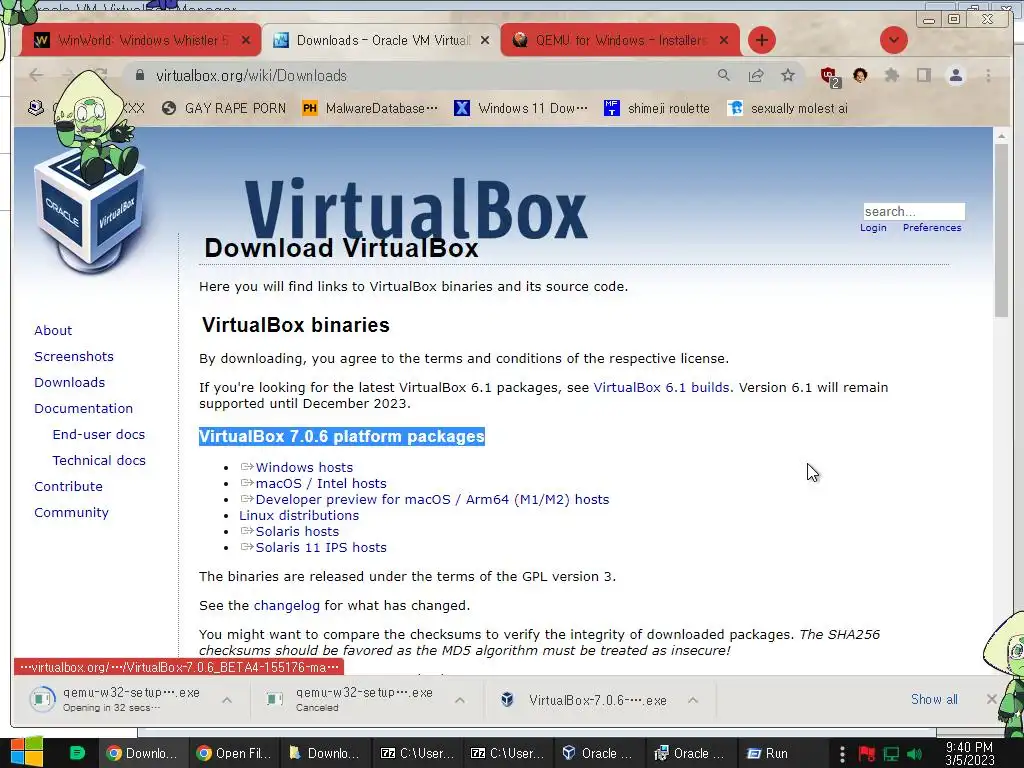The image size is (1024, 768).
Task: Open the changelog link
Action: [x=287, y=605]
